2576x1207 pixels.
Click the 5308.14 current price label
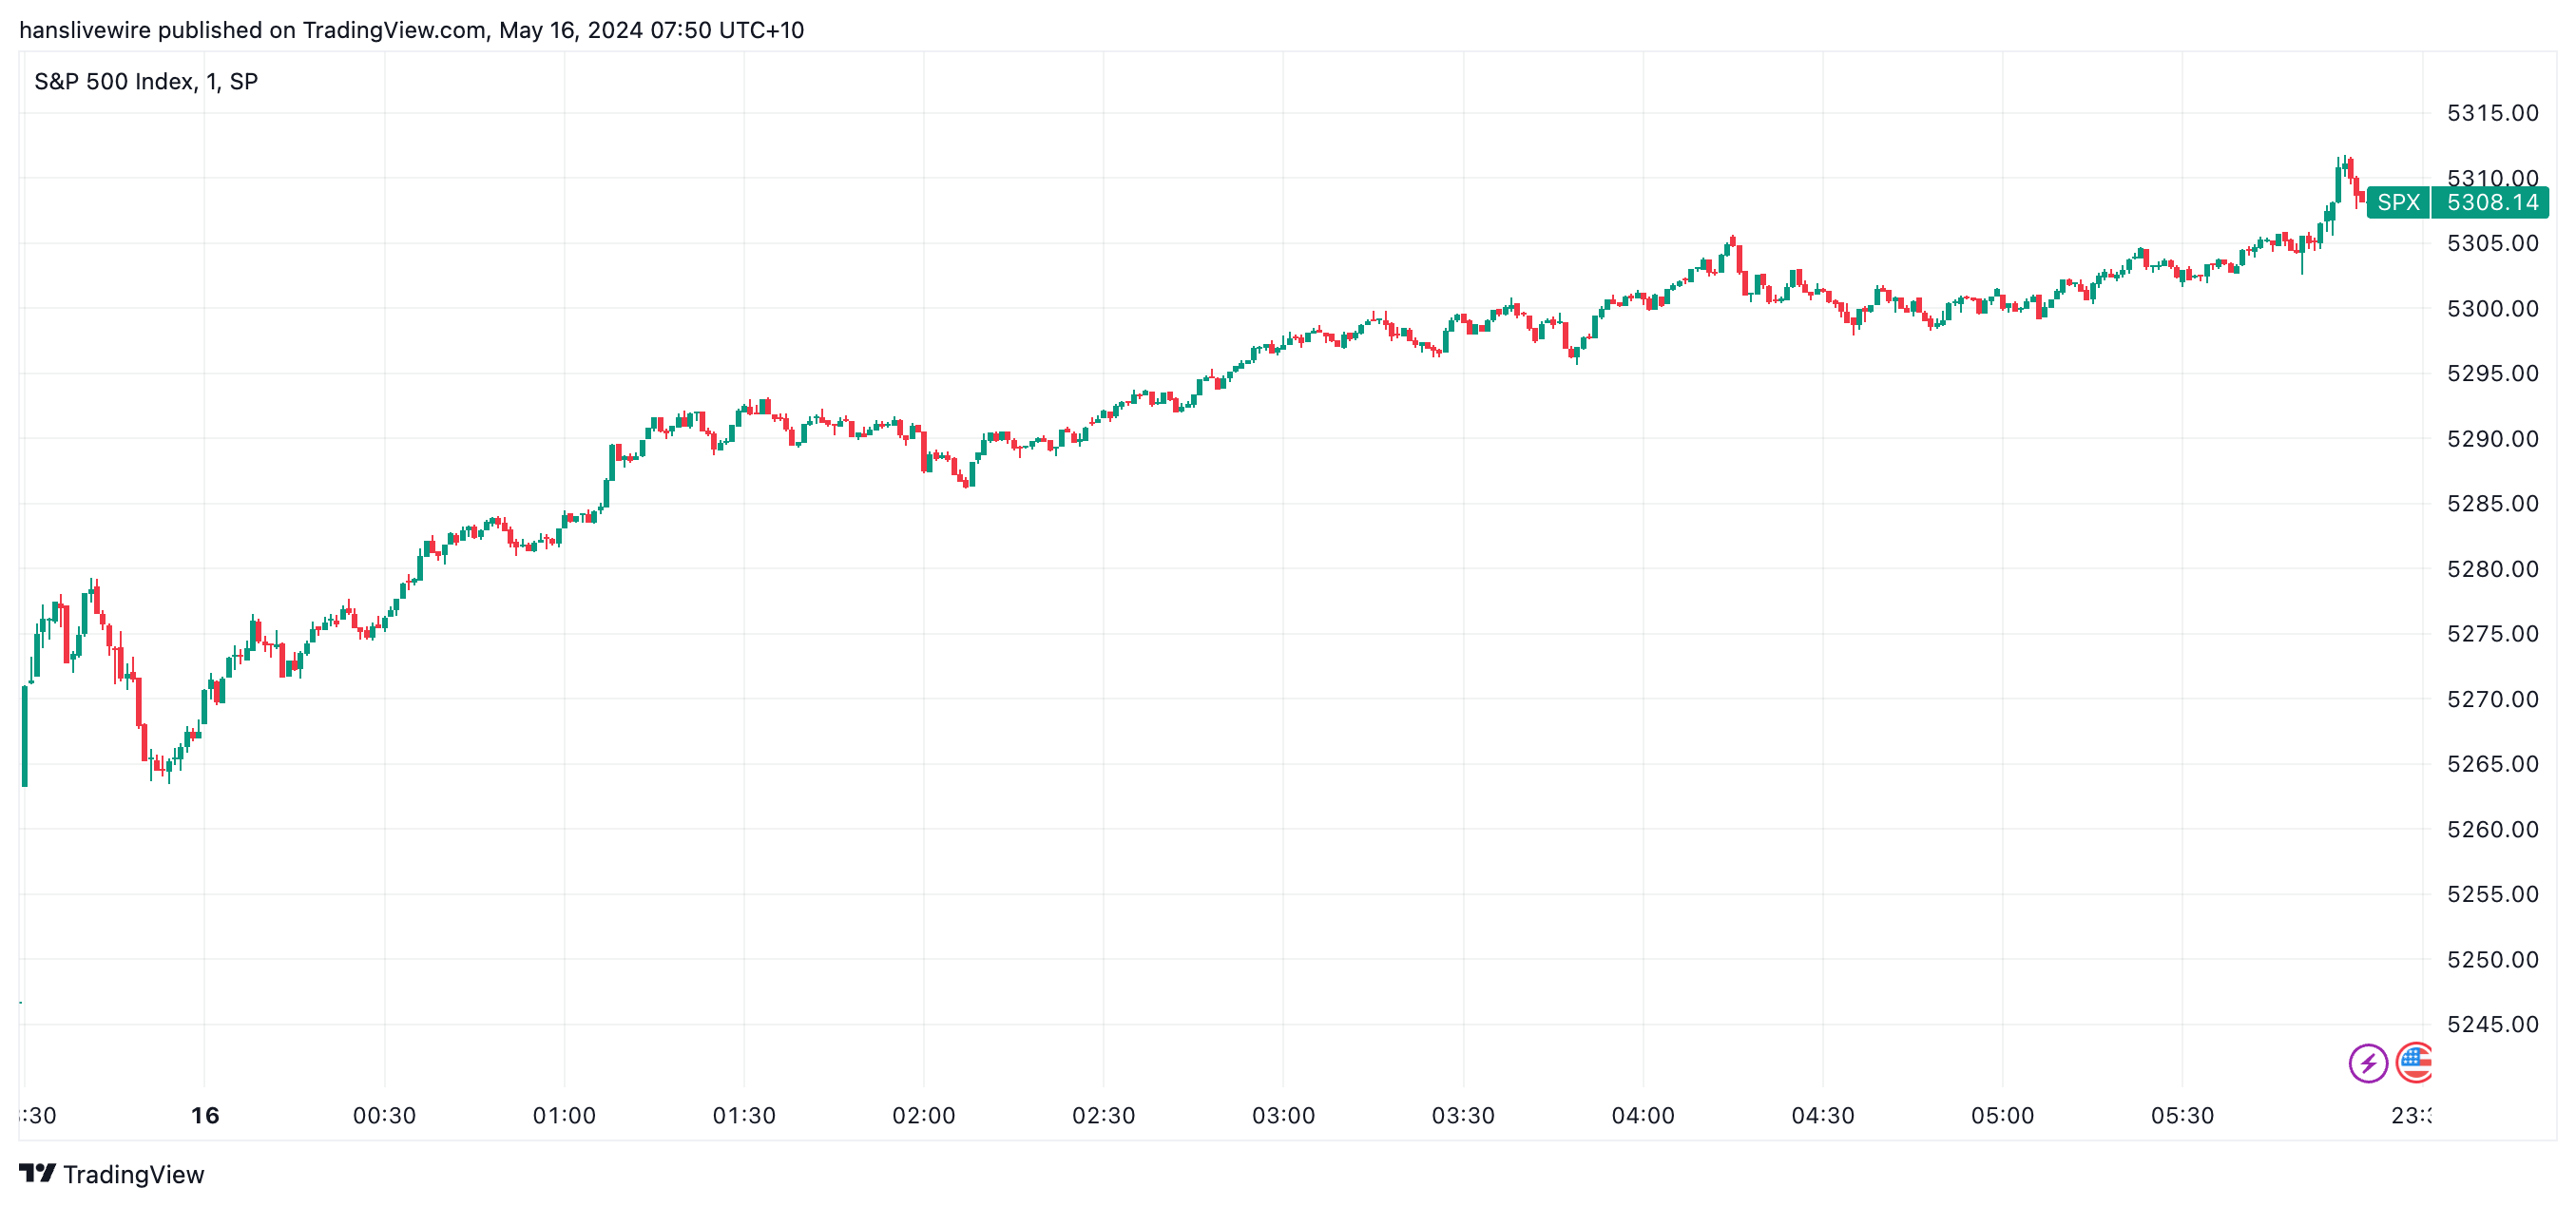click(x=2491, y=202)
